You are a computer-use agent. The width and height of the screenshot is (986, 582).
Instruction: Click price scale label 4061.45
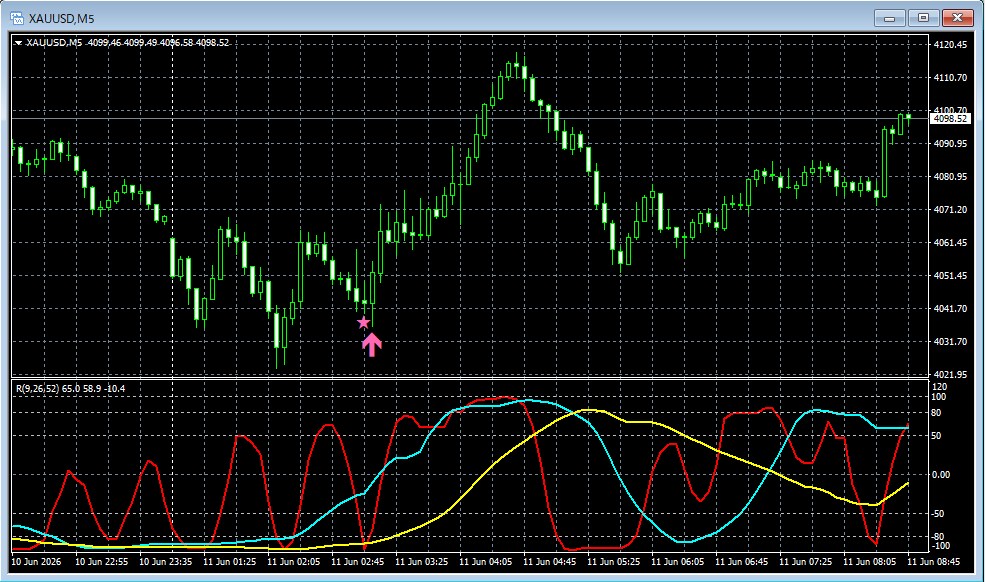[x=950, y=243]
